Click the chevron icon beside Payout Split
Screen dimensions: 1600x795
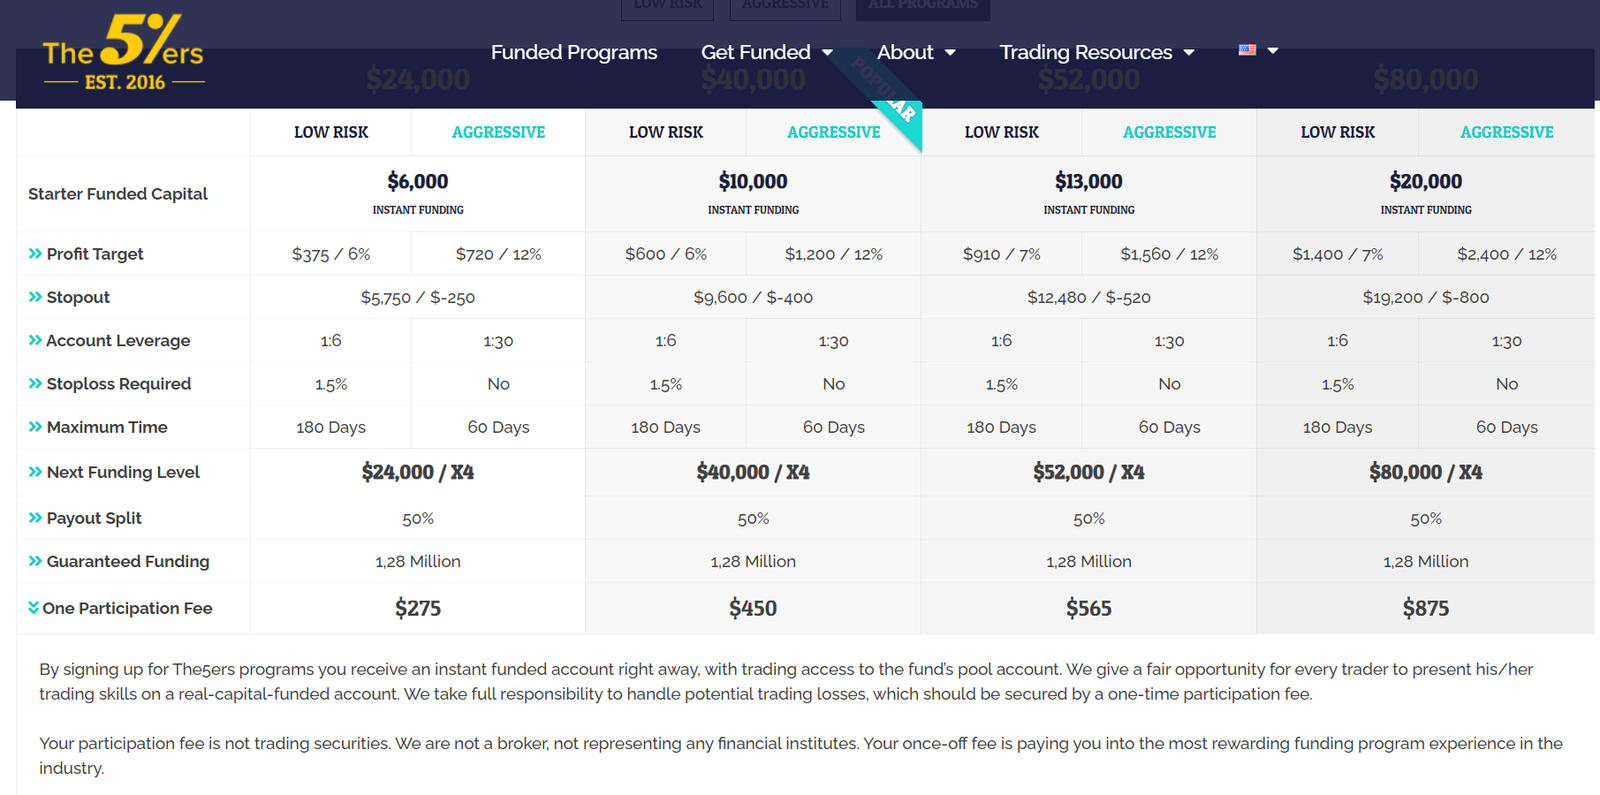[x=35, y=518]
